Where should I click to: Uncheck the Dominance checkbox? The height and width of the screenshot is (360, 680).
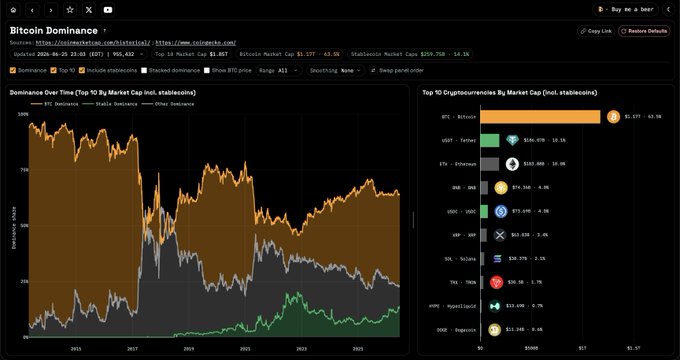[13, 70]
